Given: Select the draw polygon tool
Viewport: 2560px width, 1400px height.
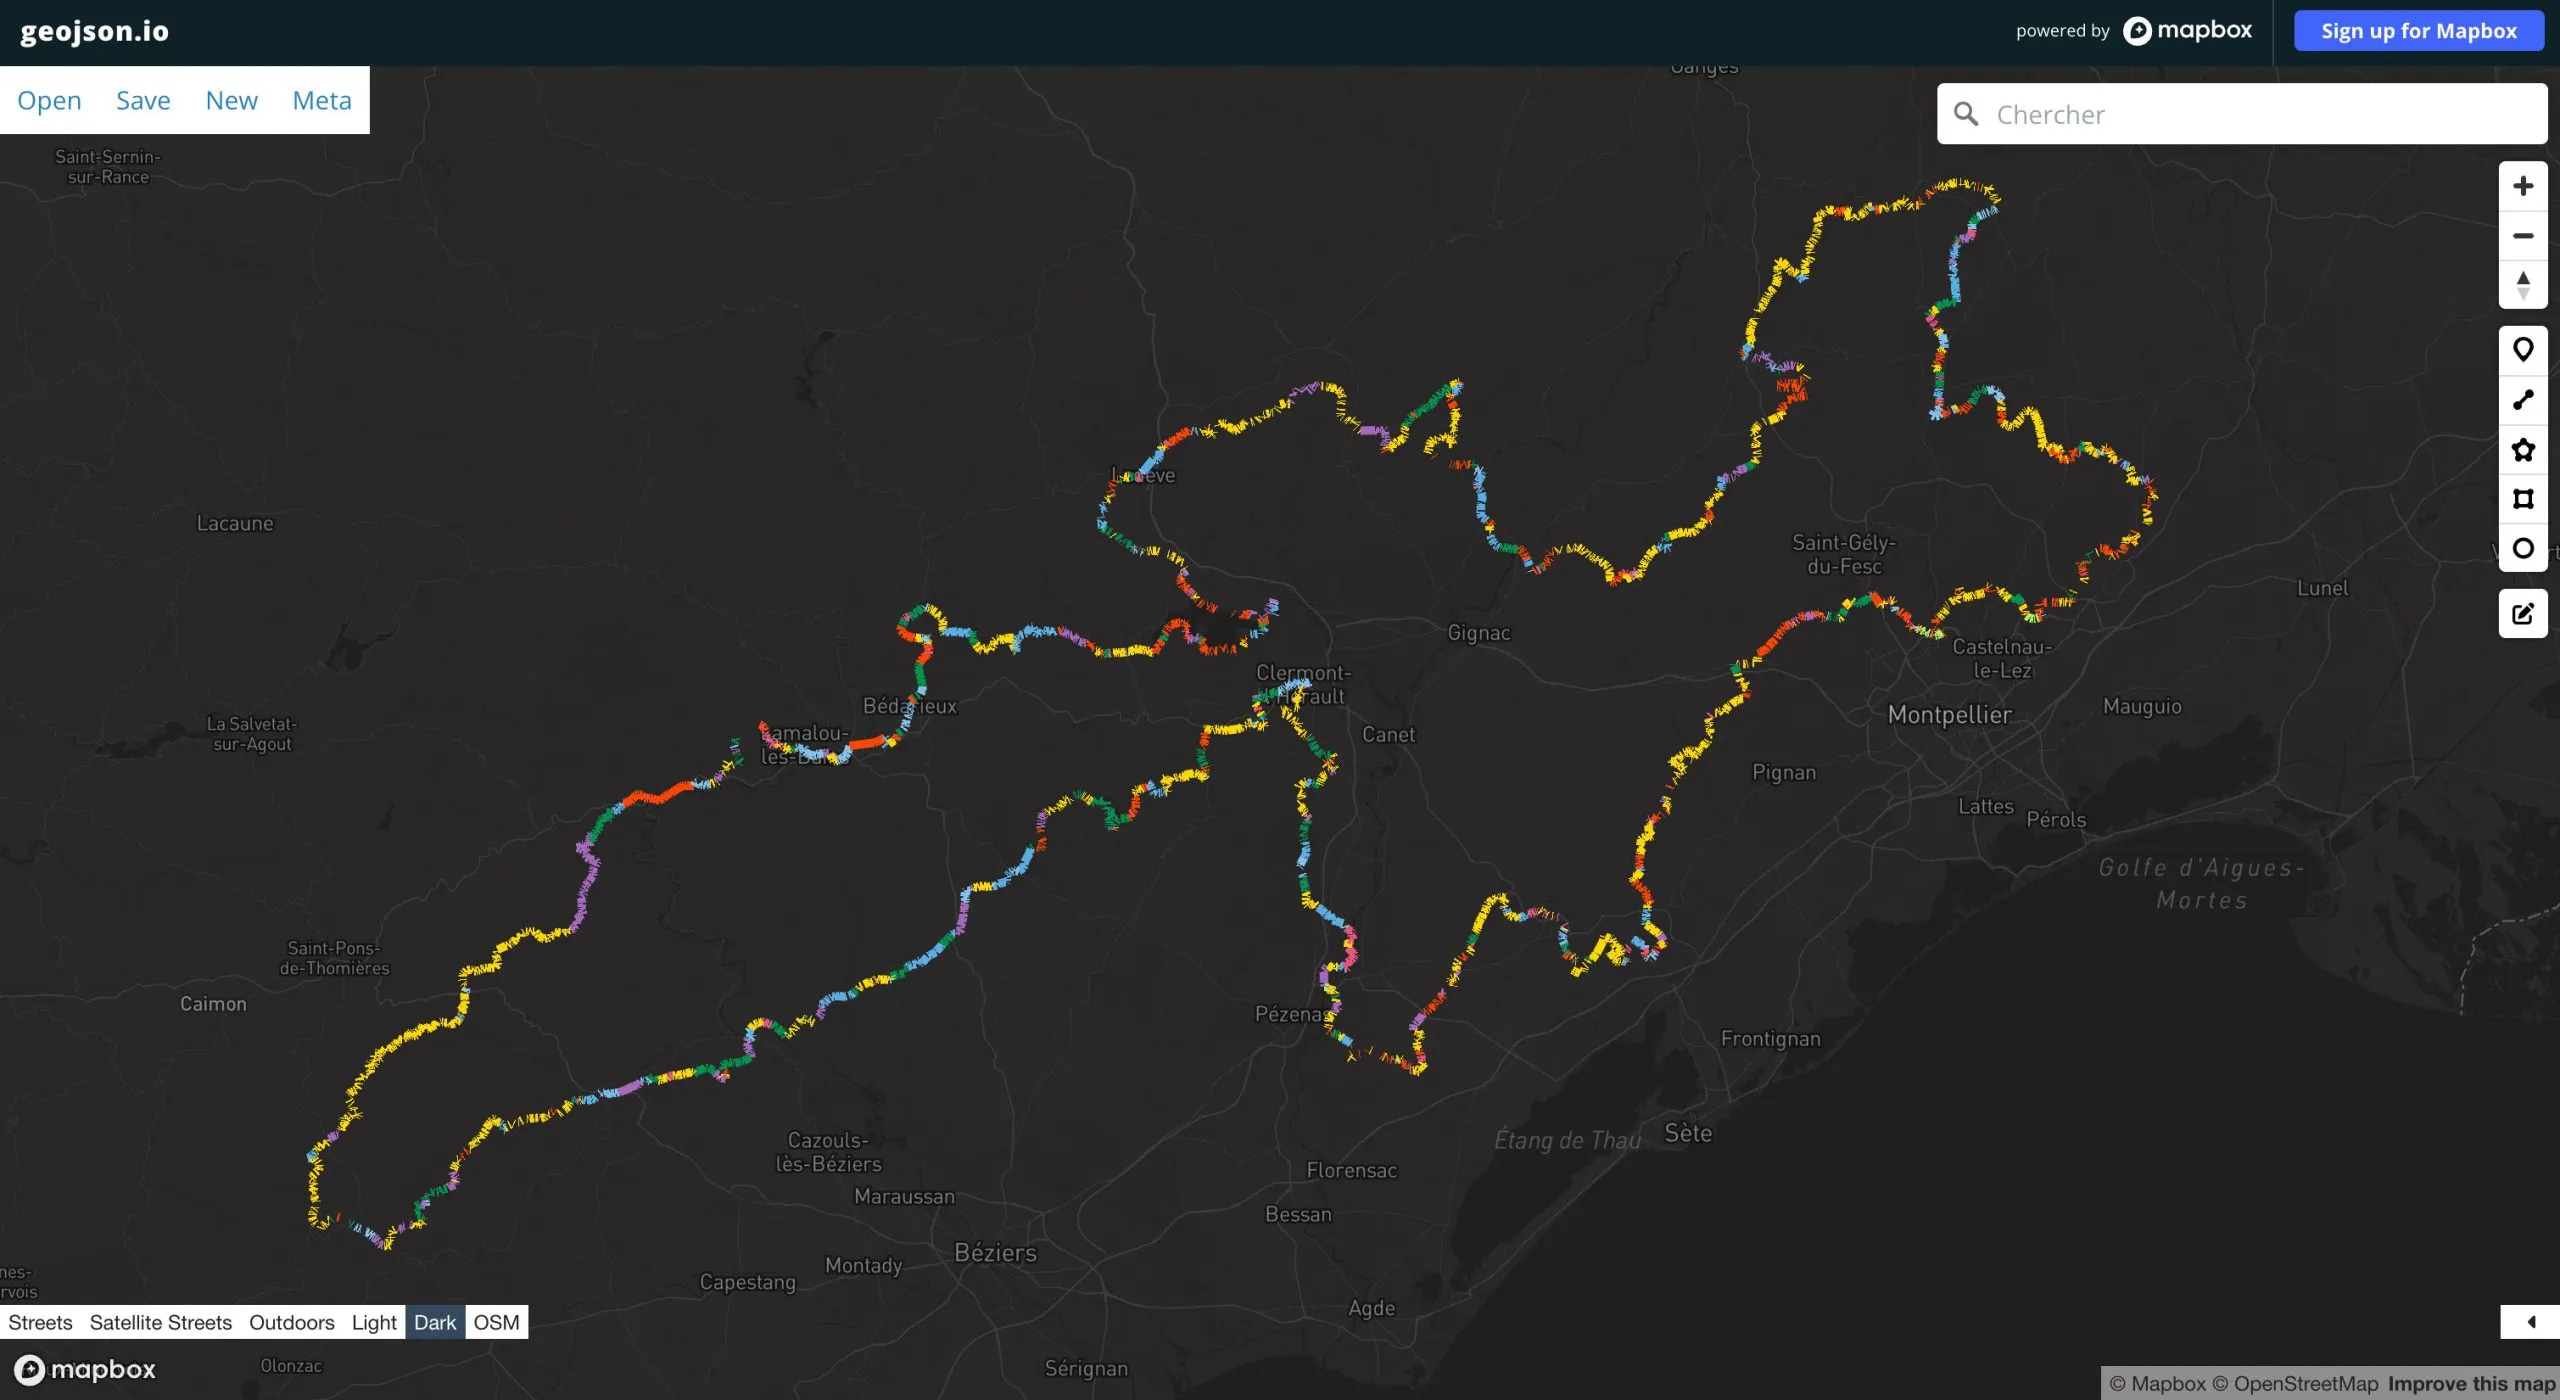Looking at the screenshot, I should click(x=2523, y=449).
